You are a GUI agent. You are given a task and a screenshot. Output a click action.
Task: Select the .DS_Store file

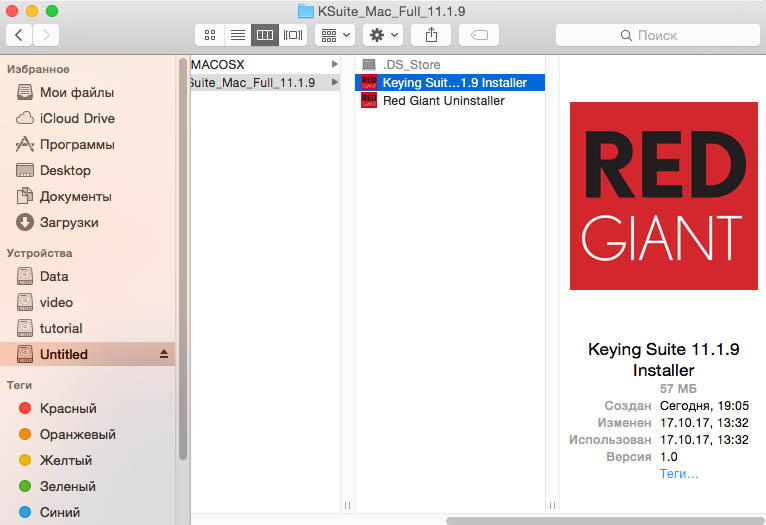tap(450, 64)
